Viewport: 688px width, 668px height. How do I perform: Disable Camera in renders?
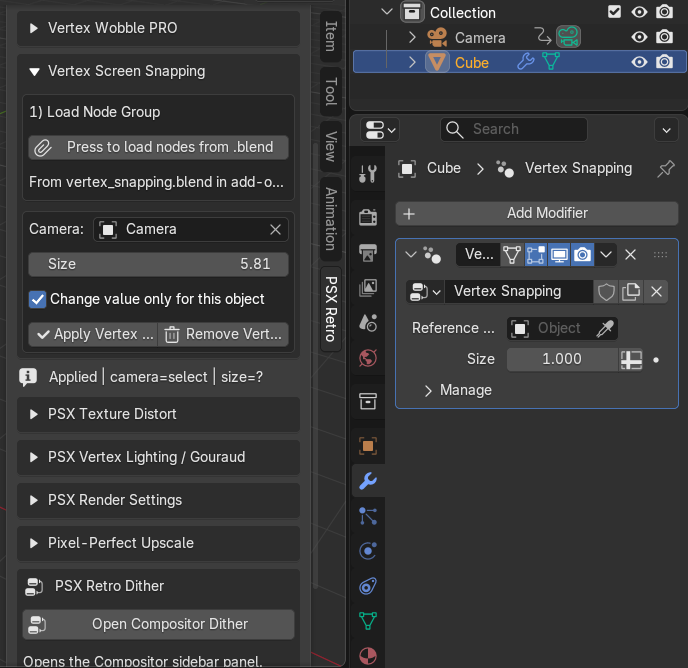(664, 37)
